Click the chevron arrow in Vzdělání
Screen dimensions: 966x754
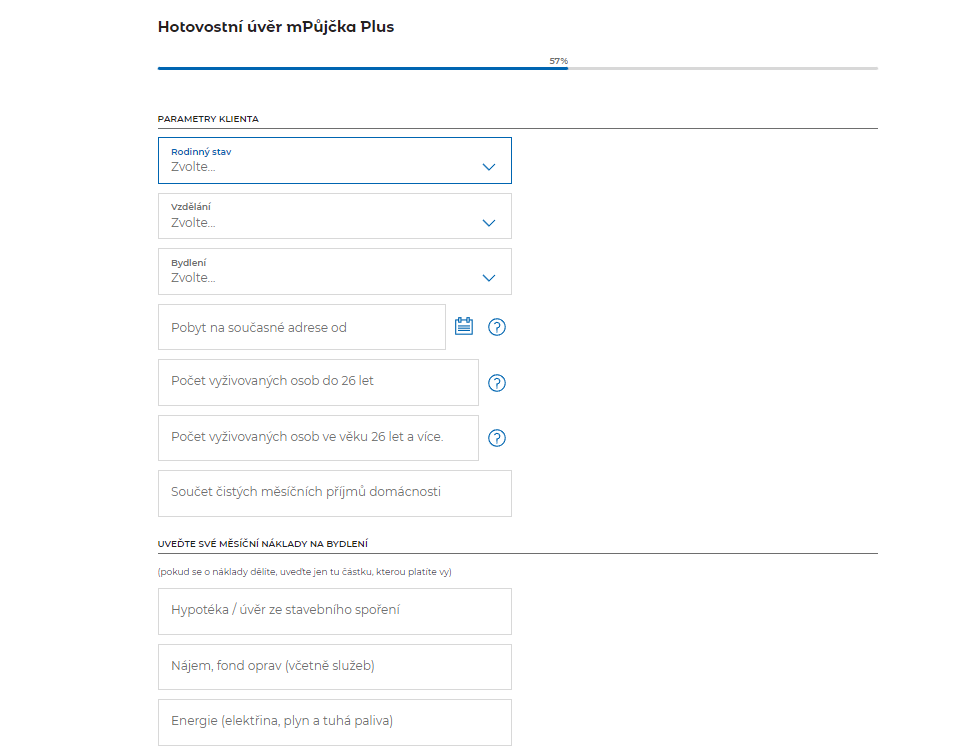click(489, 223)
